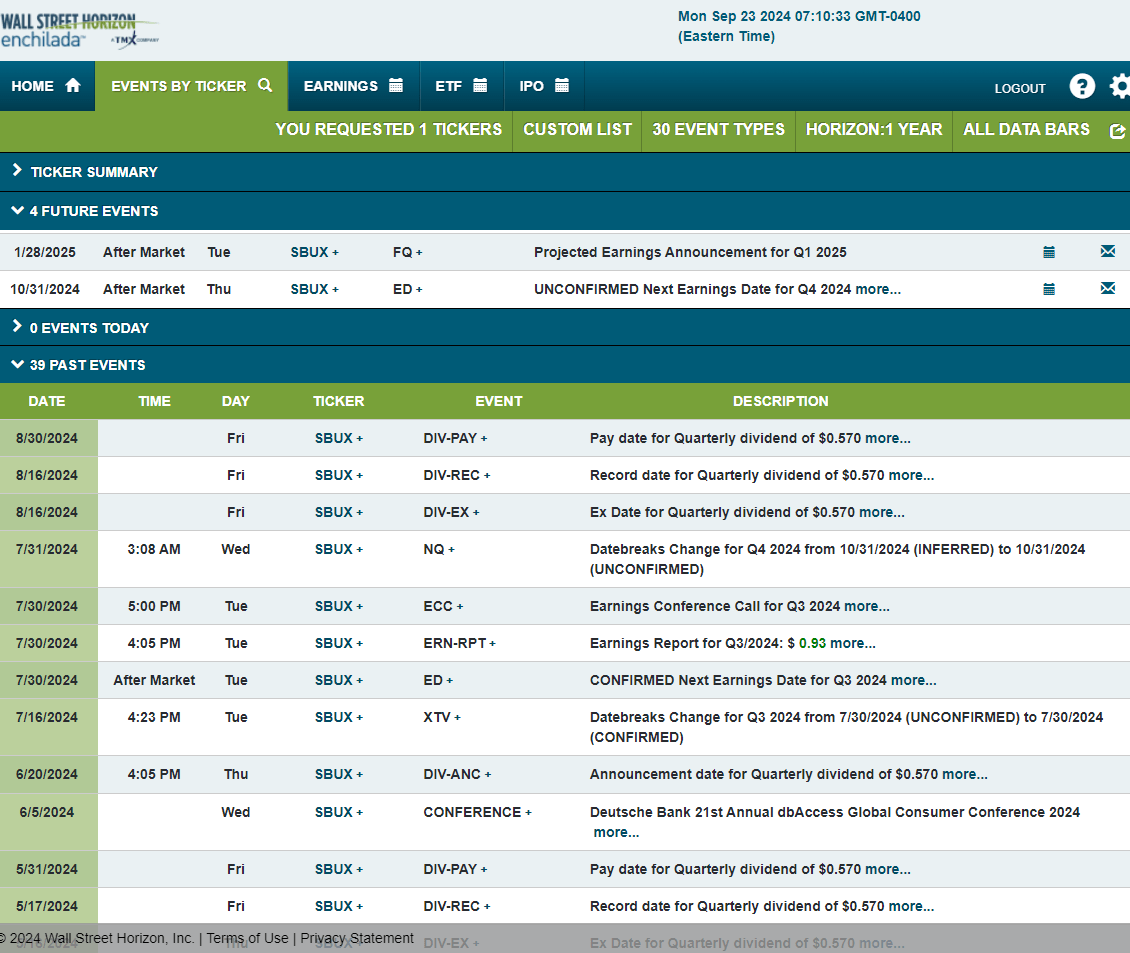Click more... on 8/30/2024 pay date description

(x=888, y=438)
